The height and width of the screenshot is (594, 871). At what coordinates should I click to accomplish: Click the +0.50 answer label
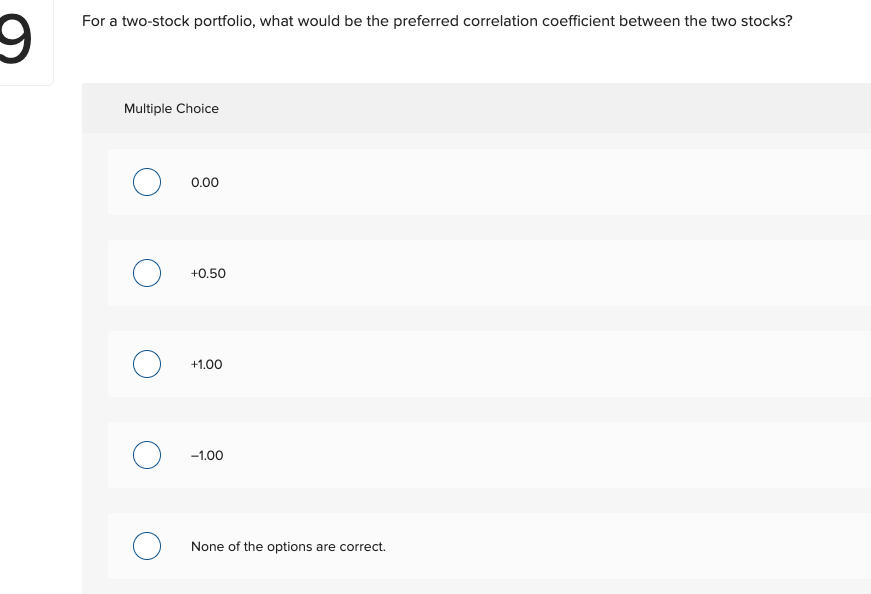coord(208,273)
